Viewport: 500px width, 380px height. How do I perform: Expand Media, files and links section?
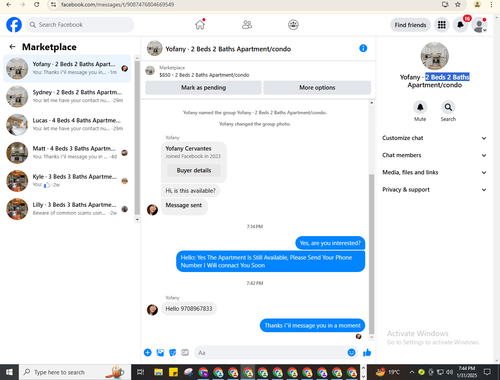(434, 172)
